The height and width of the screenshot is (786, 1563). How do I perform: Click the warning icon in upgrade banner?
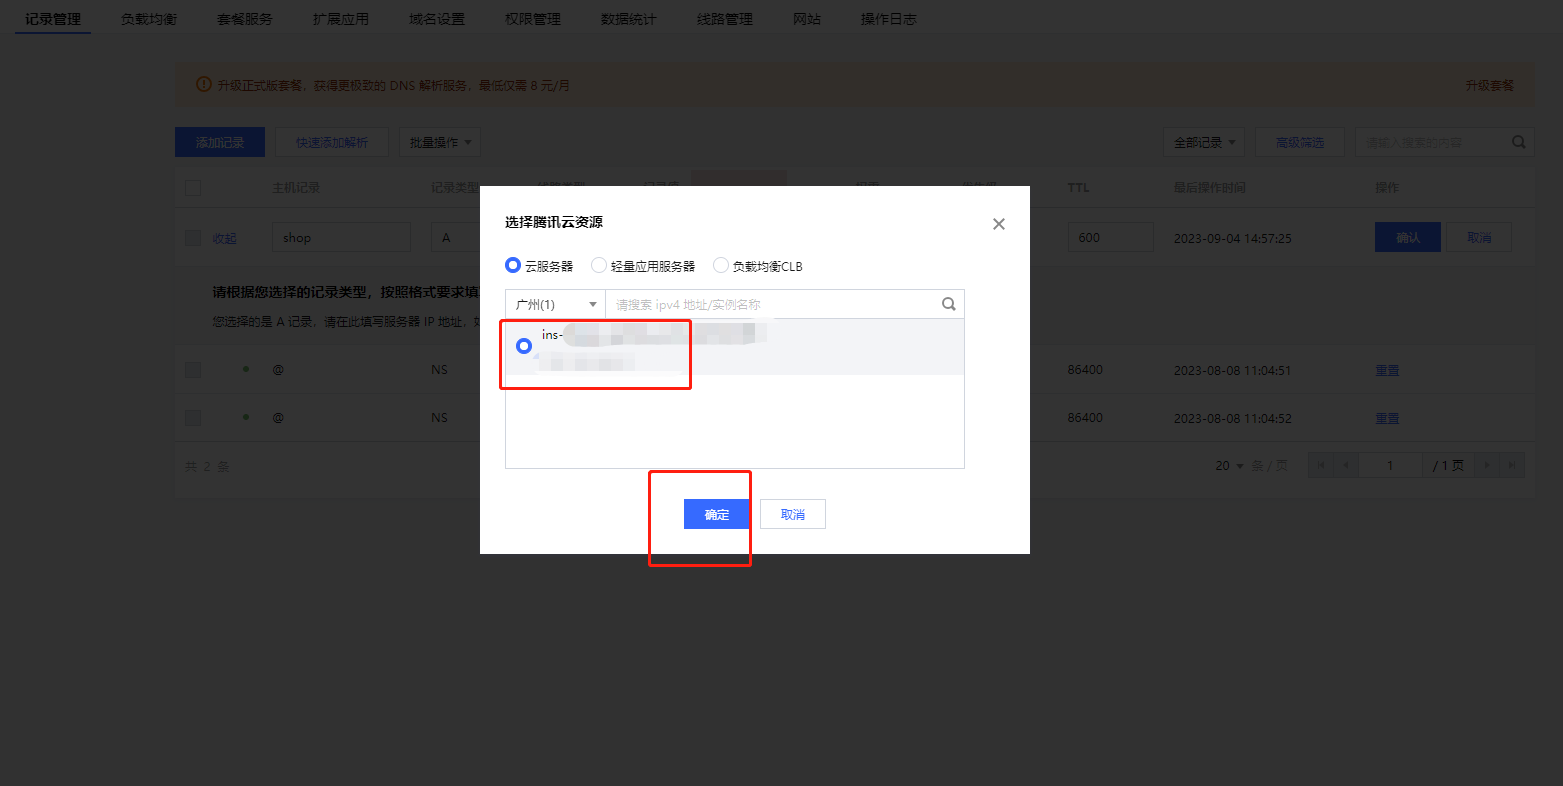(x=204, y=85)
